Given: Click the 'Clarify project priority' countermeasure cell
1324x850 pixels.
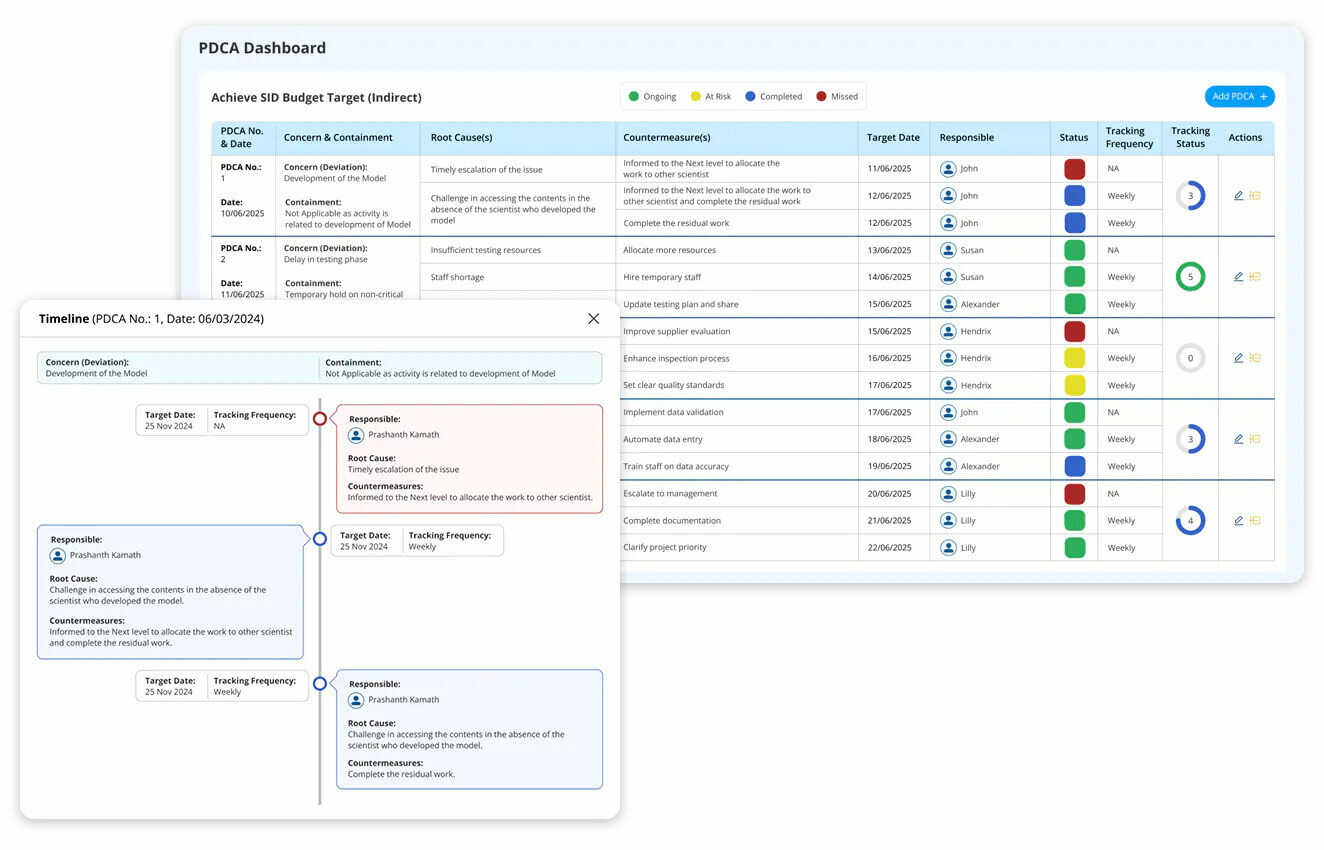Looking at the screenshot, I should tap(737, 547).
